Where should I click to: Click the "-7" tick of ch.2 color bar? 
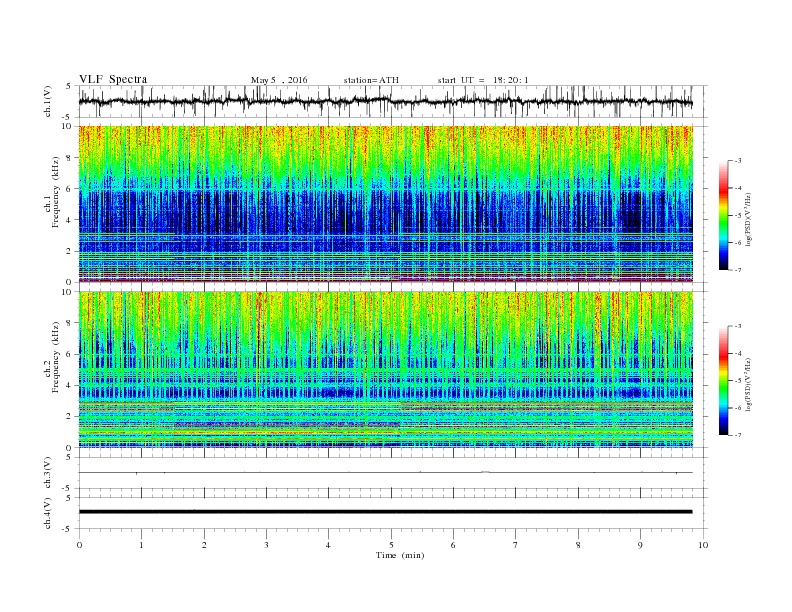[x=738, y=435]
